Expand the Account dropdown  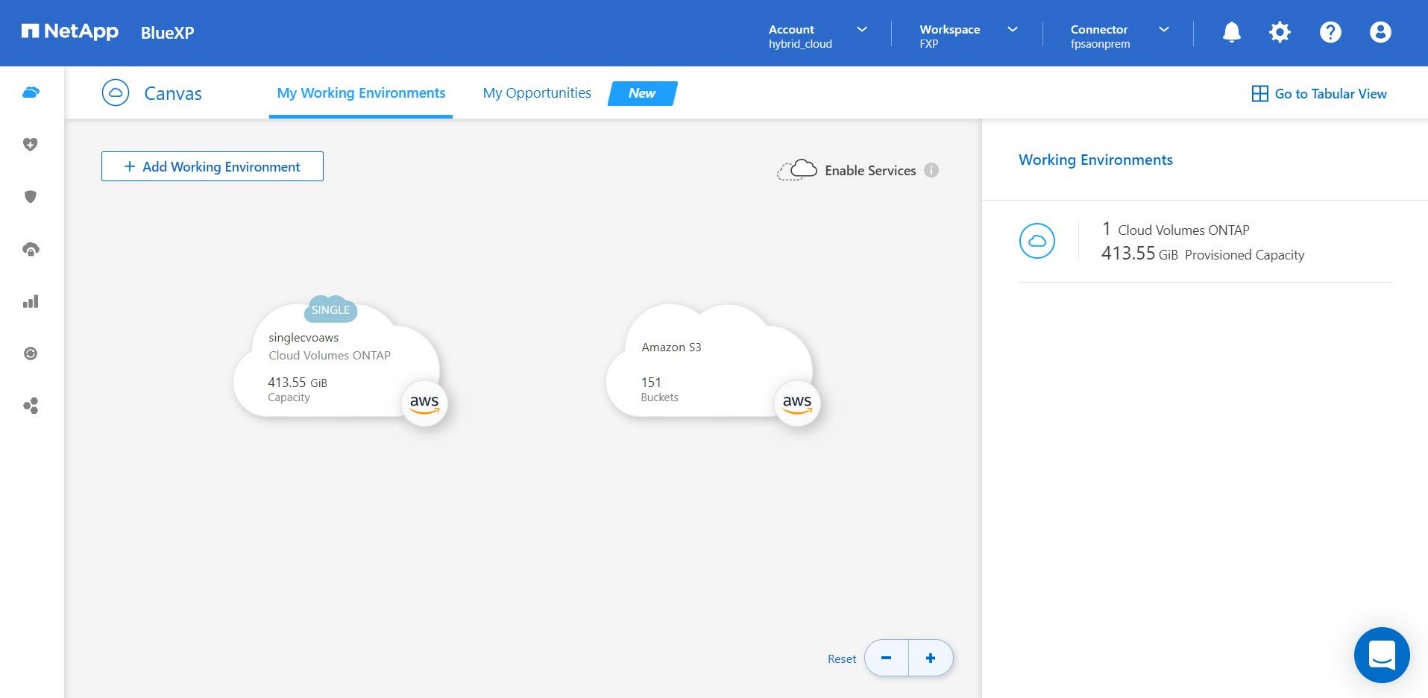817,36
